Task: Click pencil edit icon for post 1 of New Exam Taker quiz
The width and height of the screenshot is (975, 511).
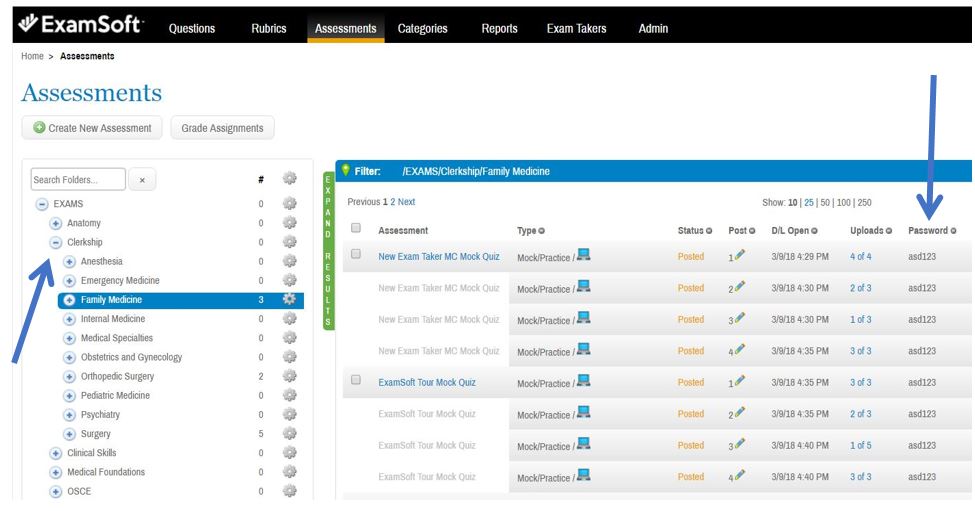Action: pos(739,256)
